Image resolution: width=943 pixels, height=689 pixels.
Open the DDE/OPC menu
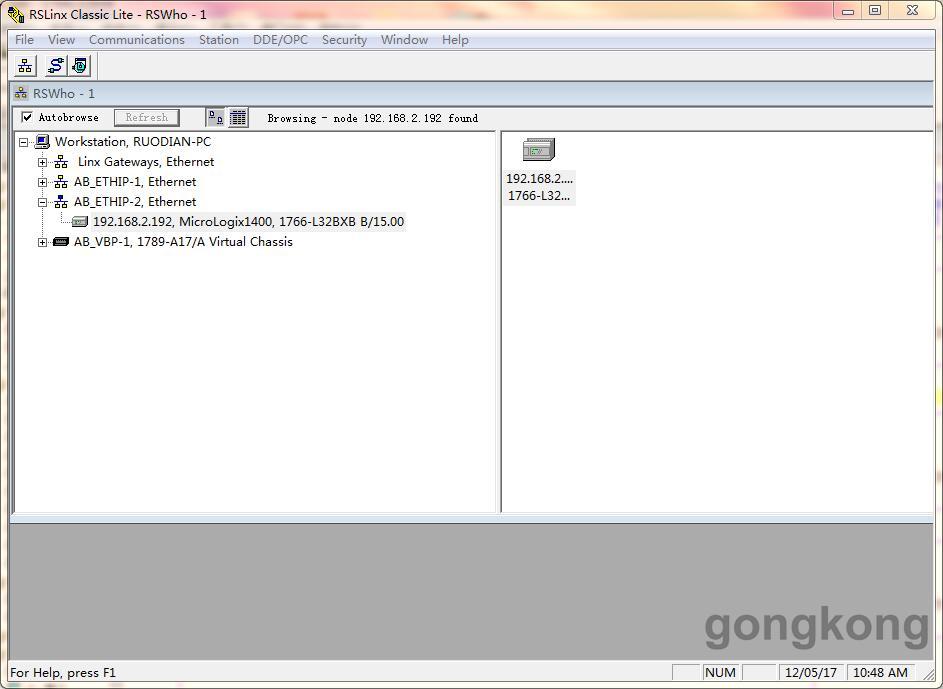tap(280, 40)
